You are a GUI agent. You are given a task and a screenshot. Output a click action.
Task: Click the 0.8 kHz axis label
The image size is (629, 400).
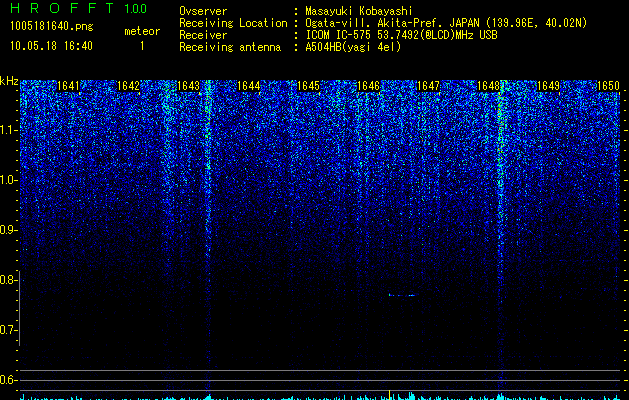coord(8,280)
